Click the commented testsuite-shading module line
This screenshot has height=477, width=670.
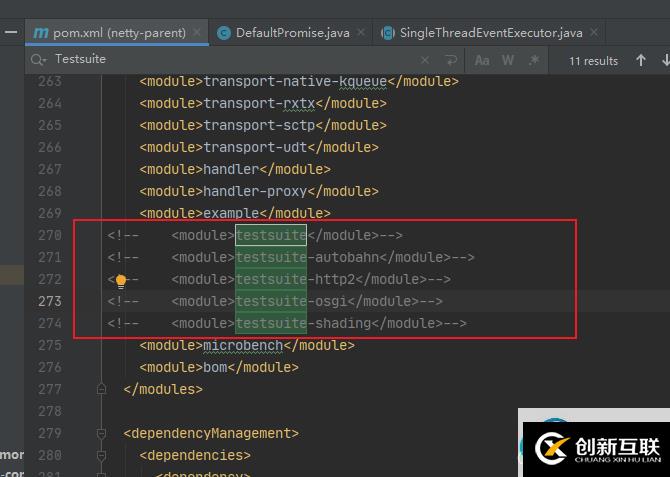[287, 324]
